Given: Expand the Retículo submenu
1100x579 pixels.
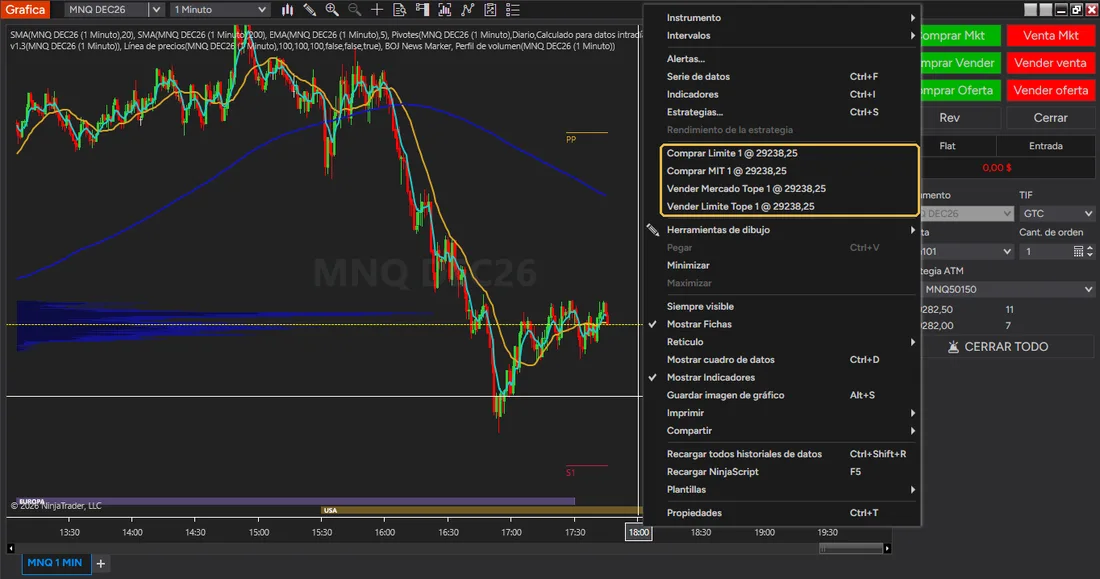Looking at the screenshot, I should point(782,342).
